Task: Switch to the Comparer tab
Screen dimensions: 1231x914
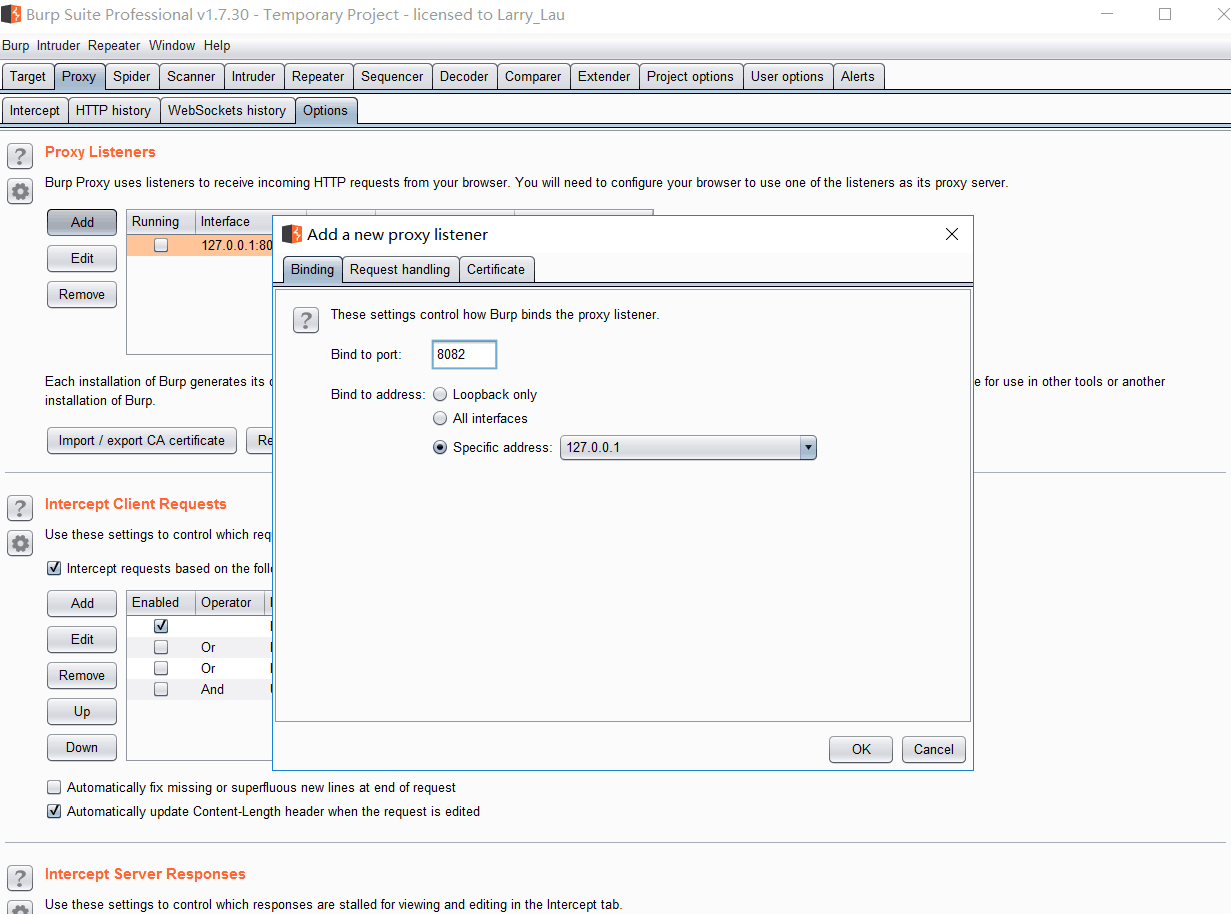Action: (x=533, y=76)
